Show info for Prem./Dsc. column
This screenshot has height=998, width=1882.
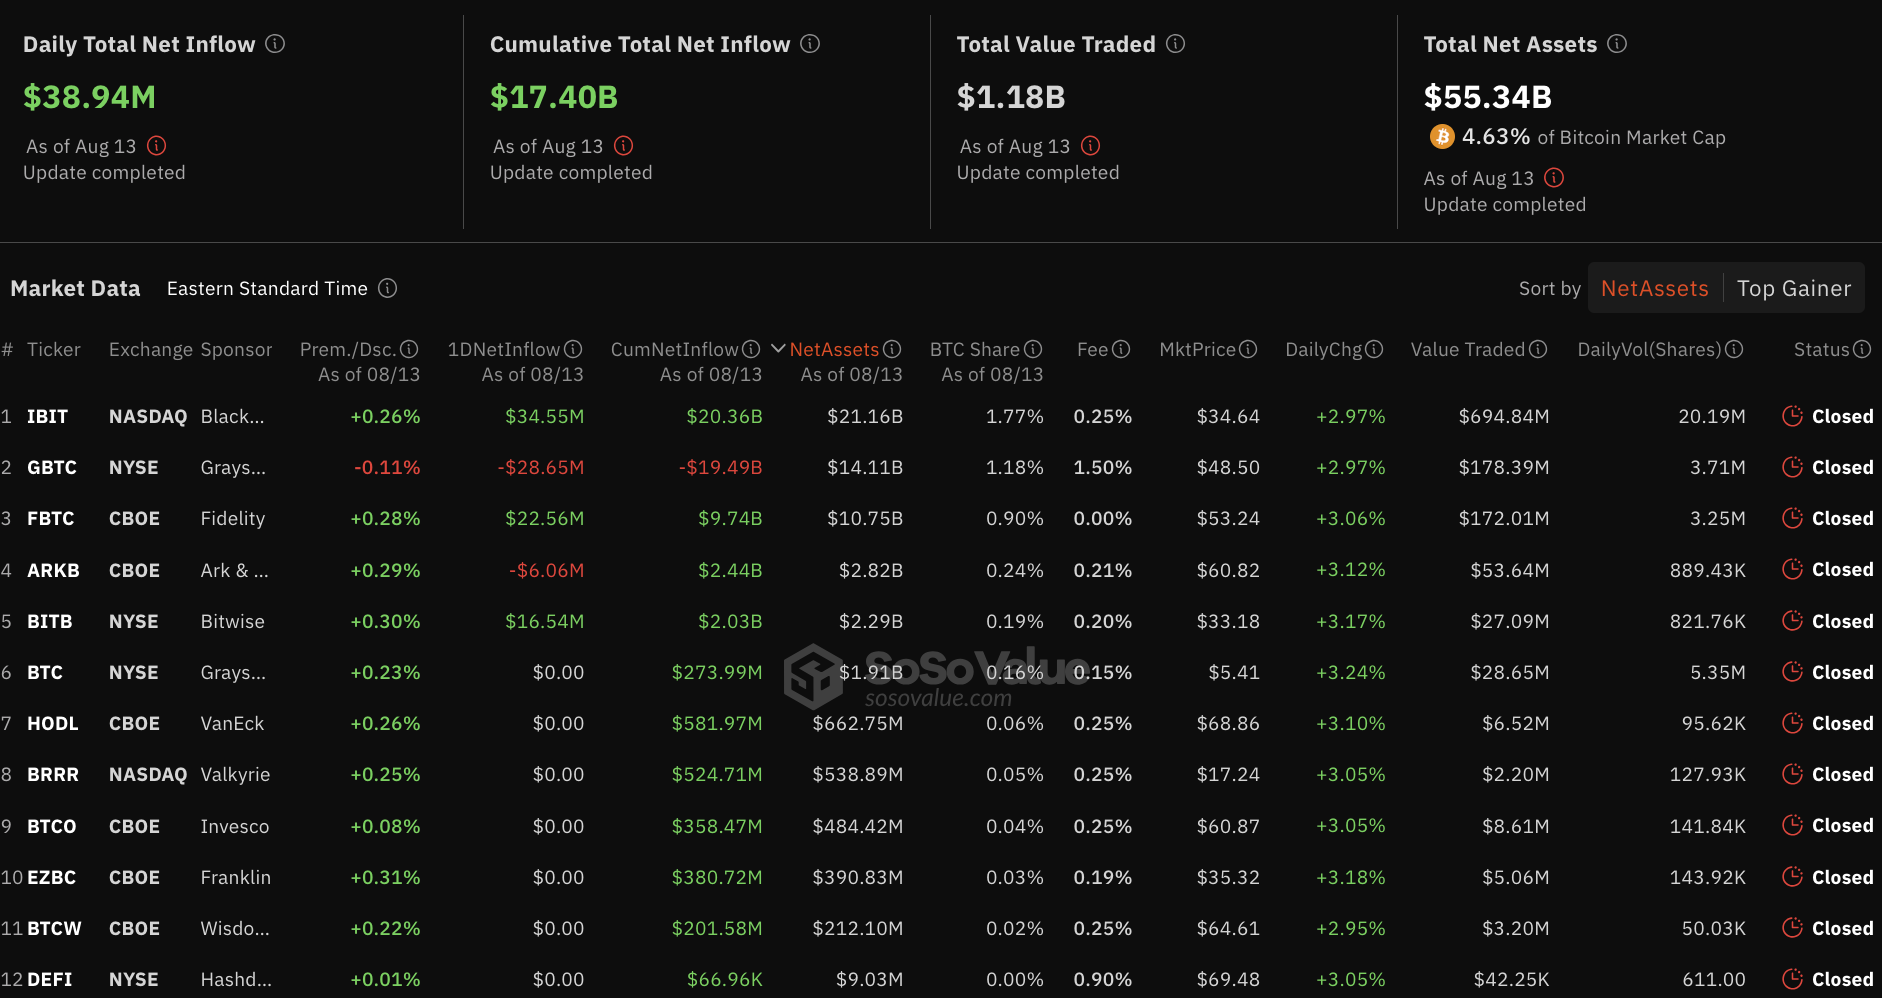point(409,349)
